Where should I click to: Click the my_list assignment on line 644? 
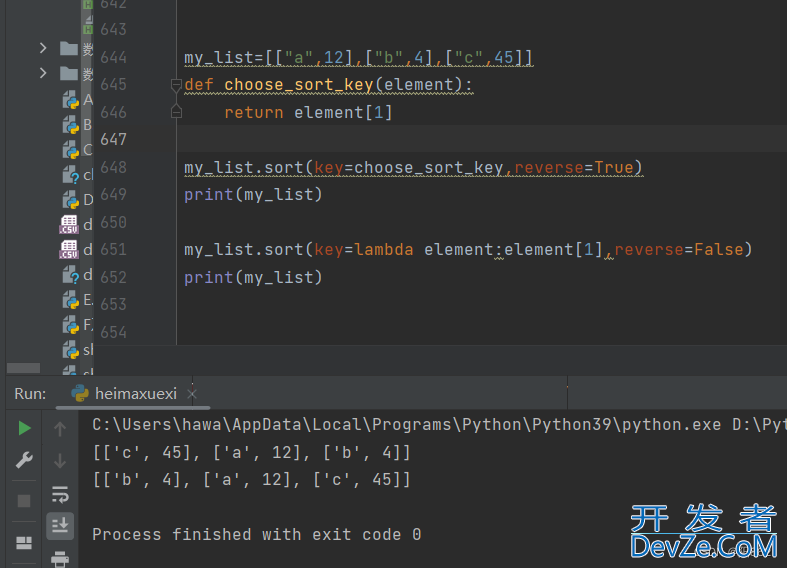point(358,58)
